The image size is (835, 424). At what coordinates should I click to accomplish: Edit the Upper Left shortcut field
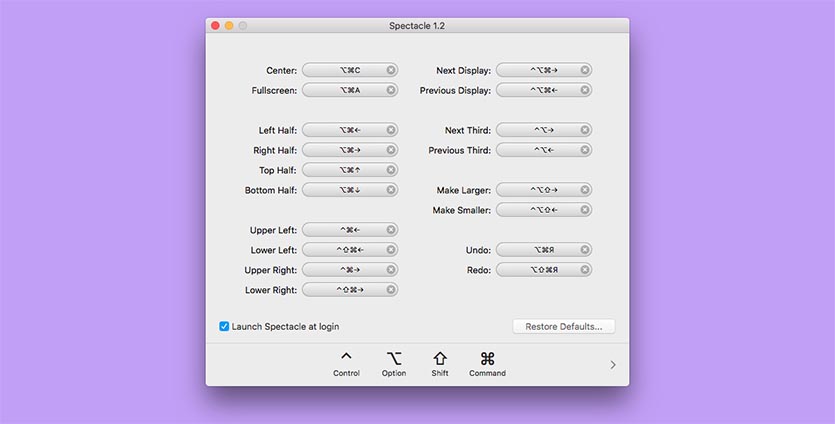[350, 230]
